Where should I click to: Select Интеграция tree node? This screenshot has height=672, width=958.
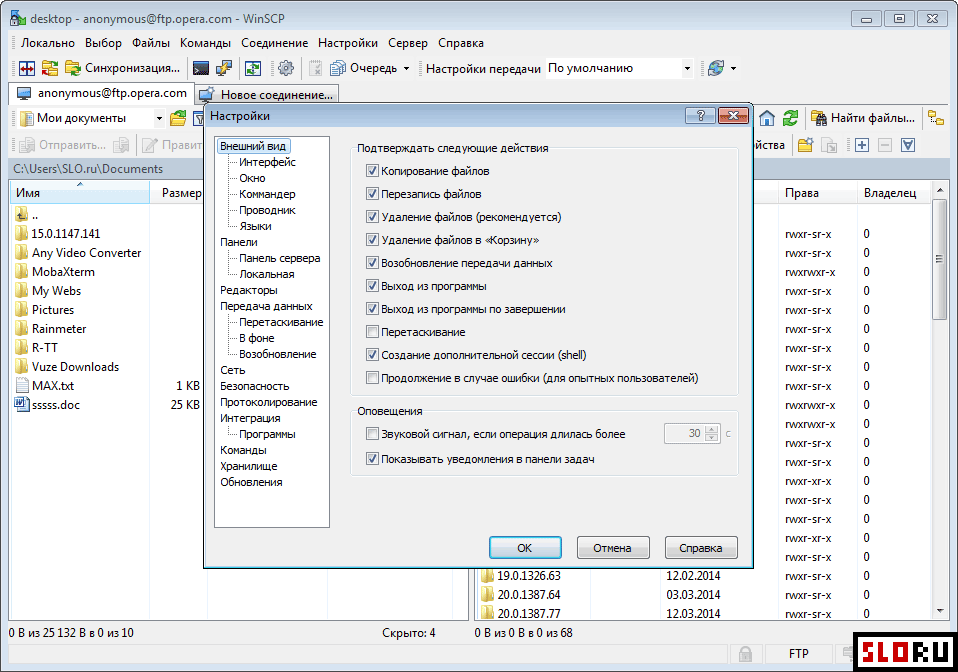[x=250, y=418]
